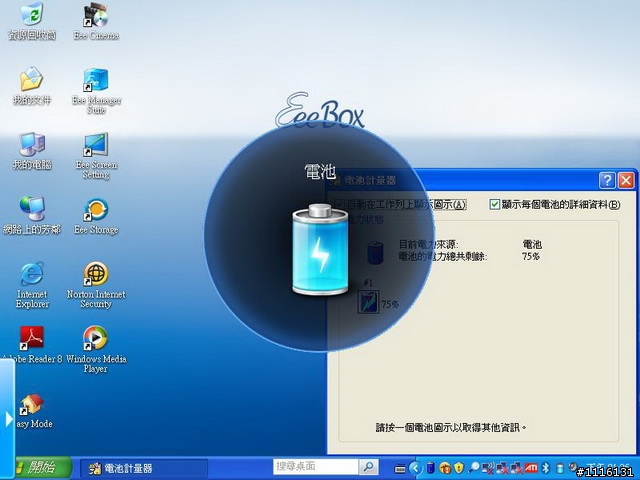Expand the left edge side panel arrow
Screen dimensions: 640x480
pyautogui.click(x=7, y=419)
